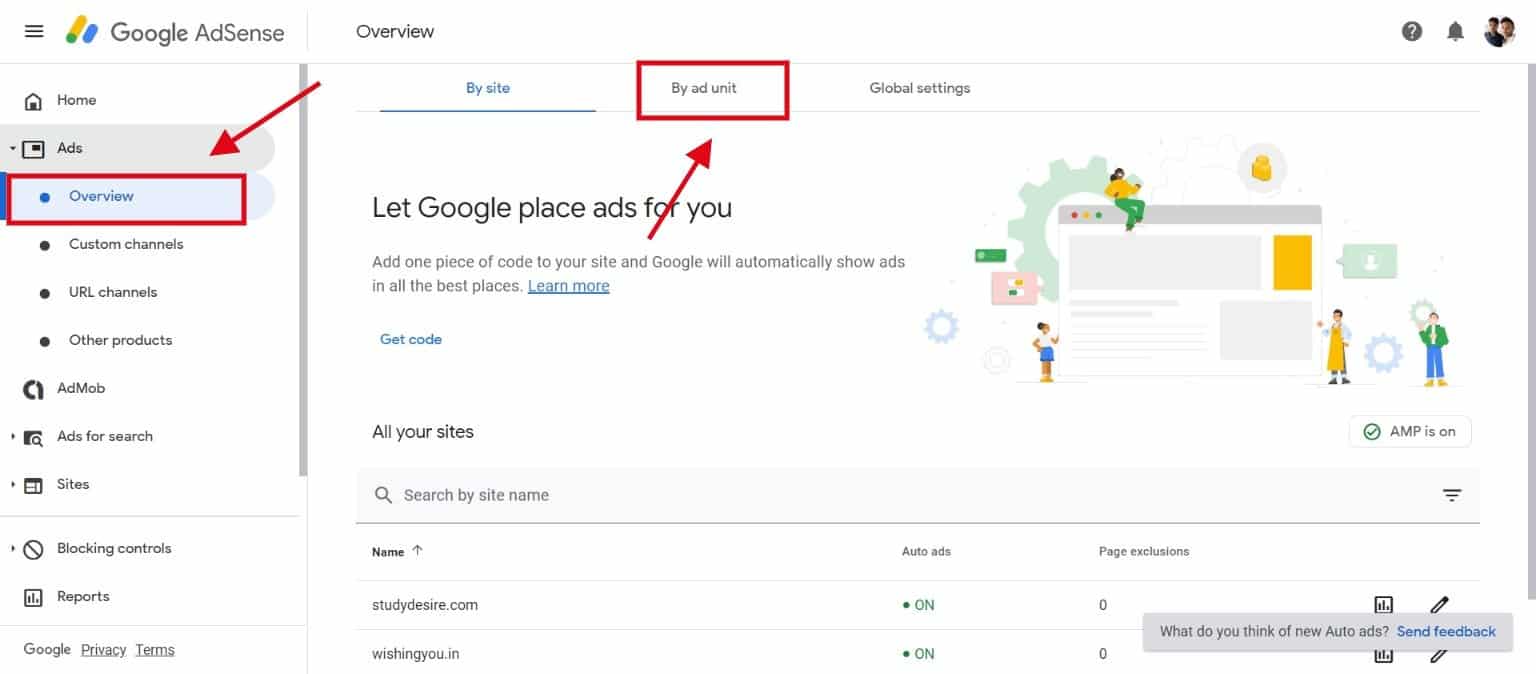Click the Get code button

pyautogui.click(x=411, y=339)
